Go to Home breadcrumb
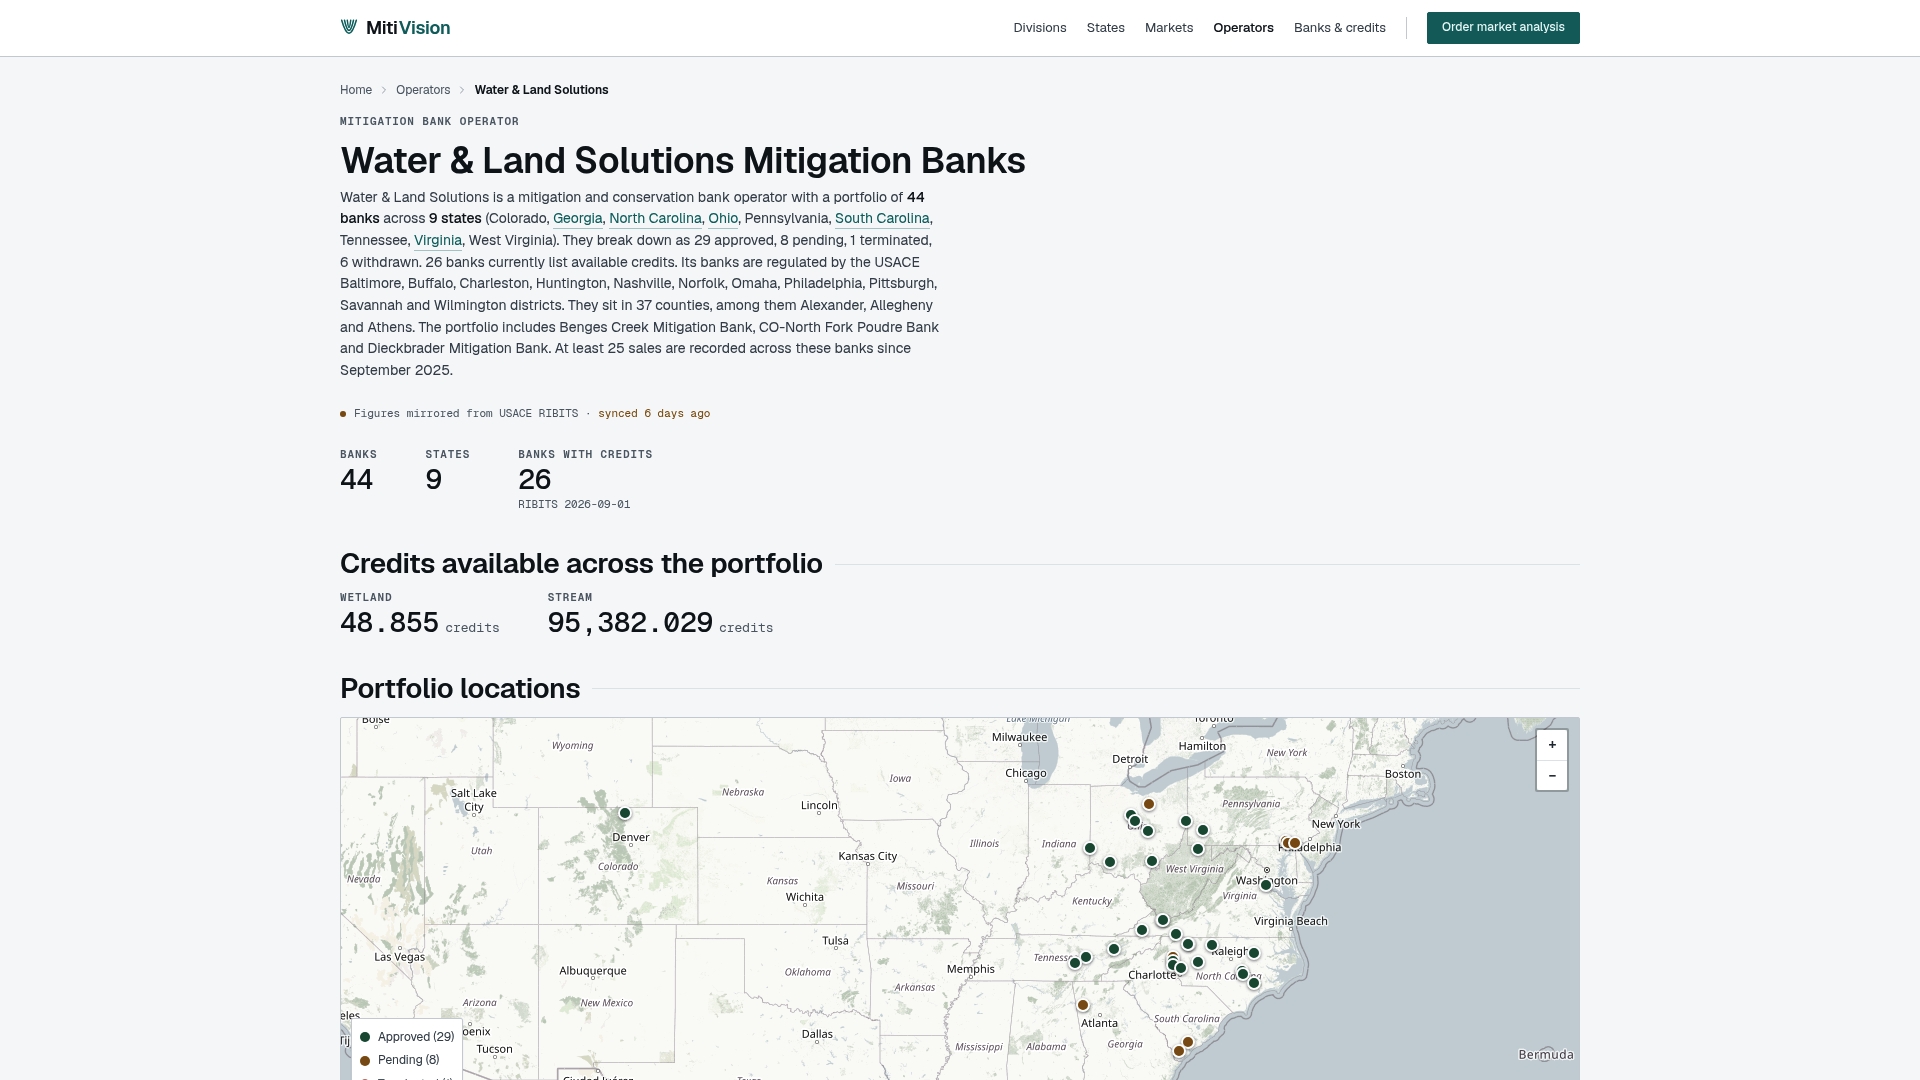 click(x=356, y=90)
